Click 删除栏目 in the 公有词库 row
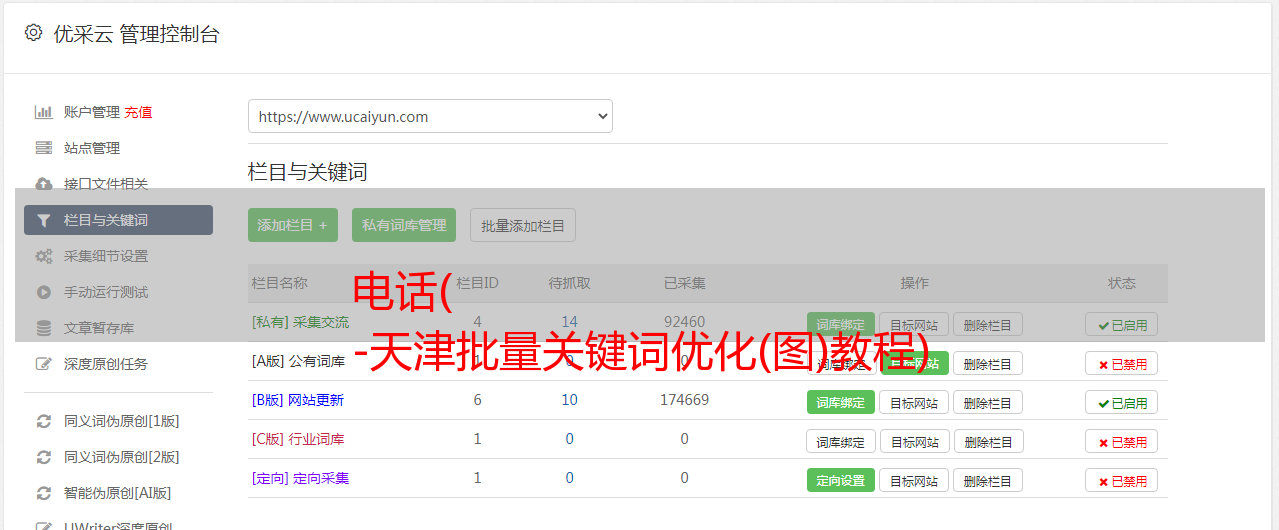This screenshot has width=1279, height=530. (988, 363)
